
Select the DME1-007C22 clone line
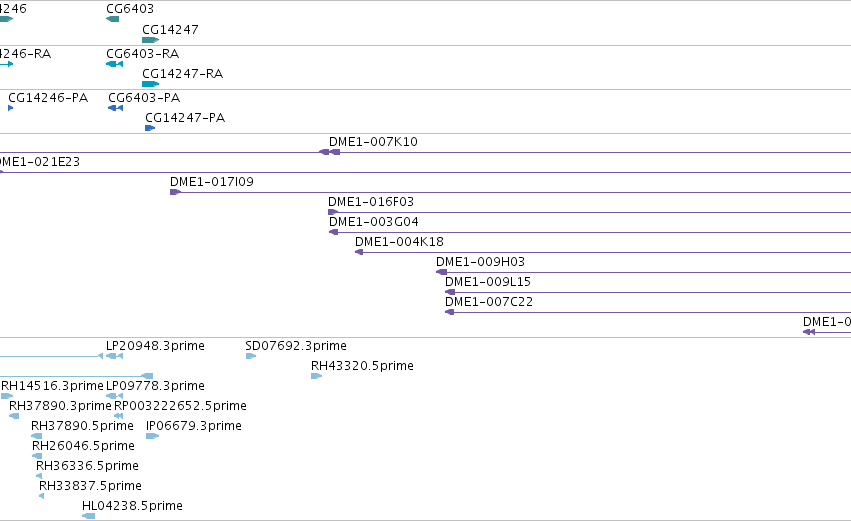pos(648,312)
